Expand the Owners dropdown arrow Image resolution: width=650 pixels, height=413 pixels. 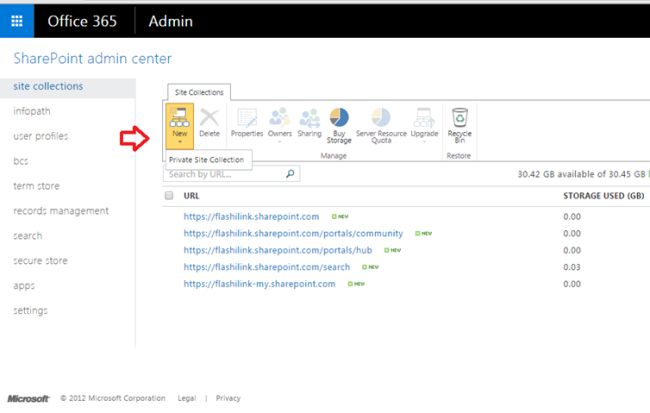[279, 142]
